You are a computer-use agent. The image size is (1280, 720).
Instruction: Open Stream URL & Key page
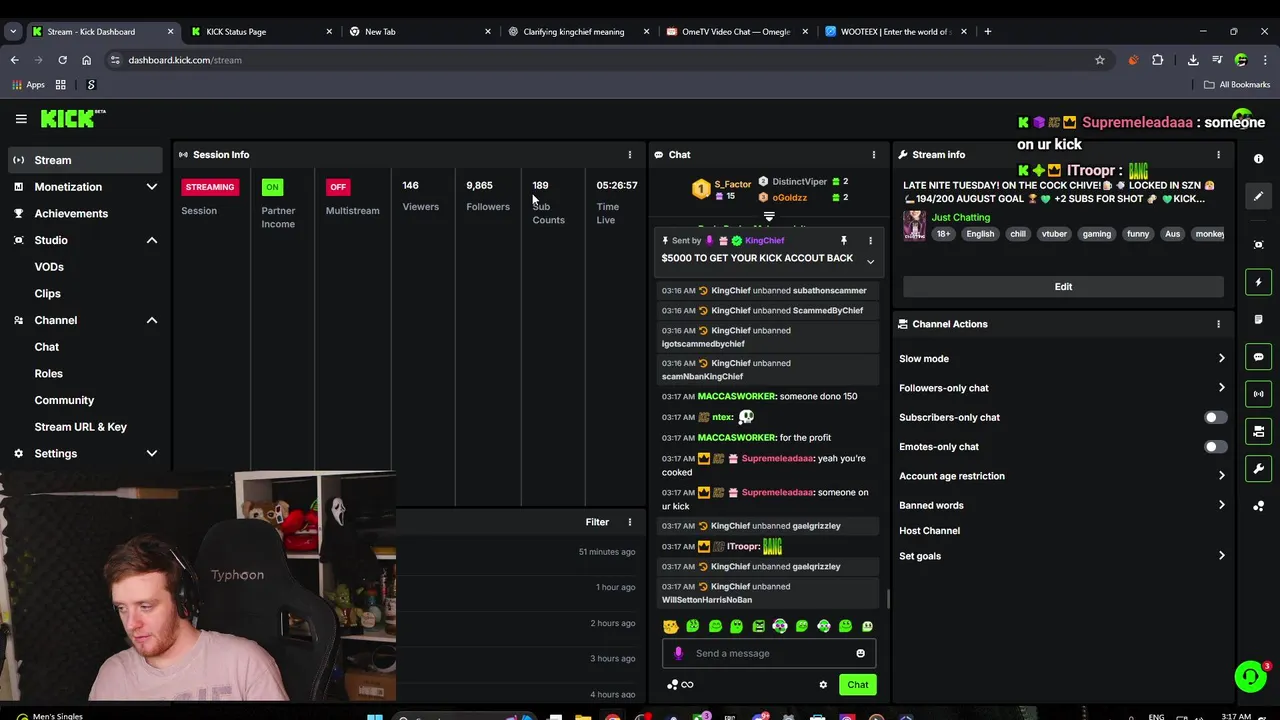tap(80, 427)
